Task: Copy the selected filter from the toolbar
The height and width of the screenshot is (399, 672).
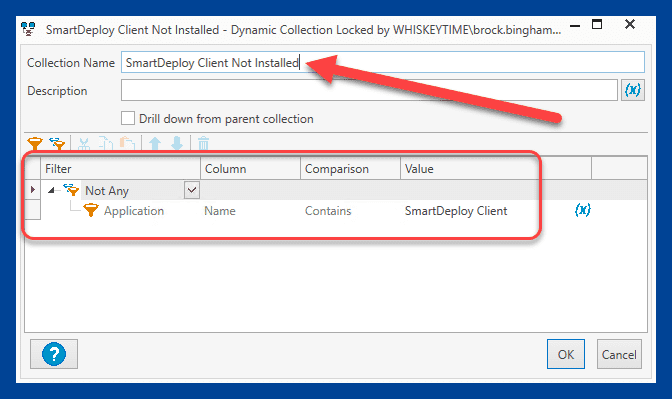Action: [105, 143]
